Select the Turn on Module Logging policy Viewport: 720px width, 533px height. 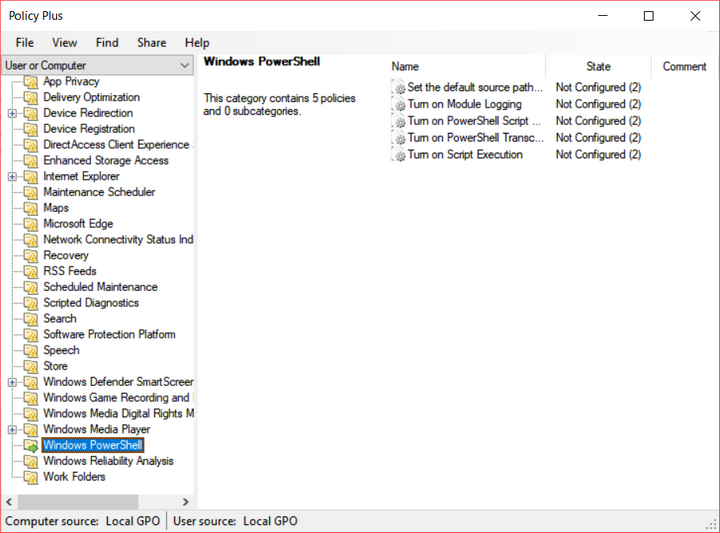[x=464, y=104]
